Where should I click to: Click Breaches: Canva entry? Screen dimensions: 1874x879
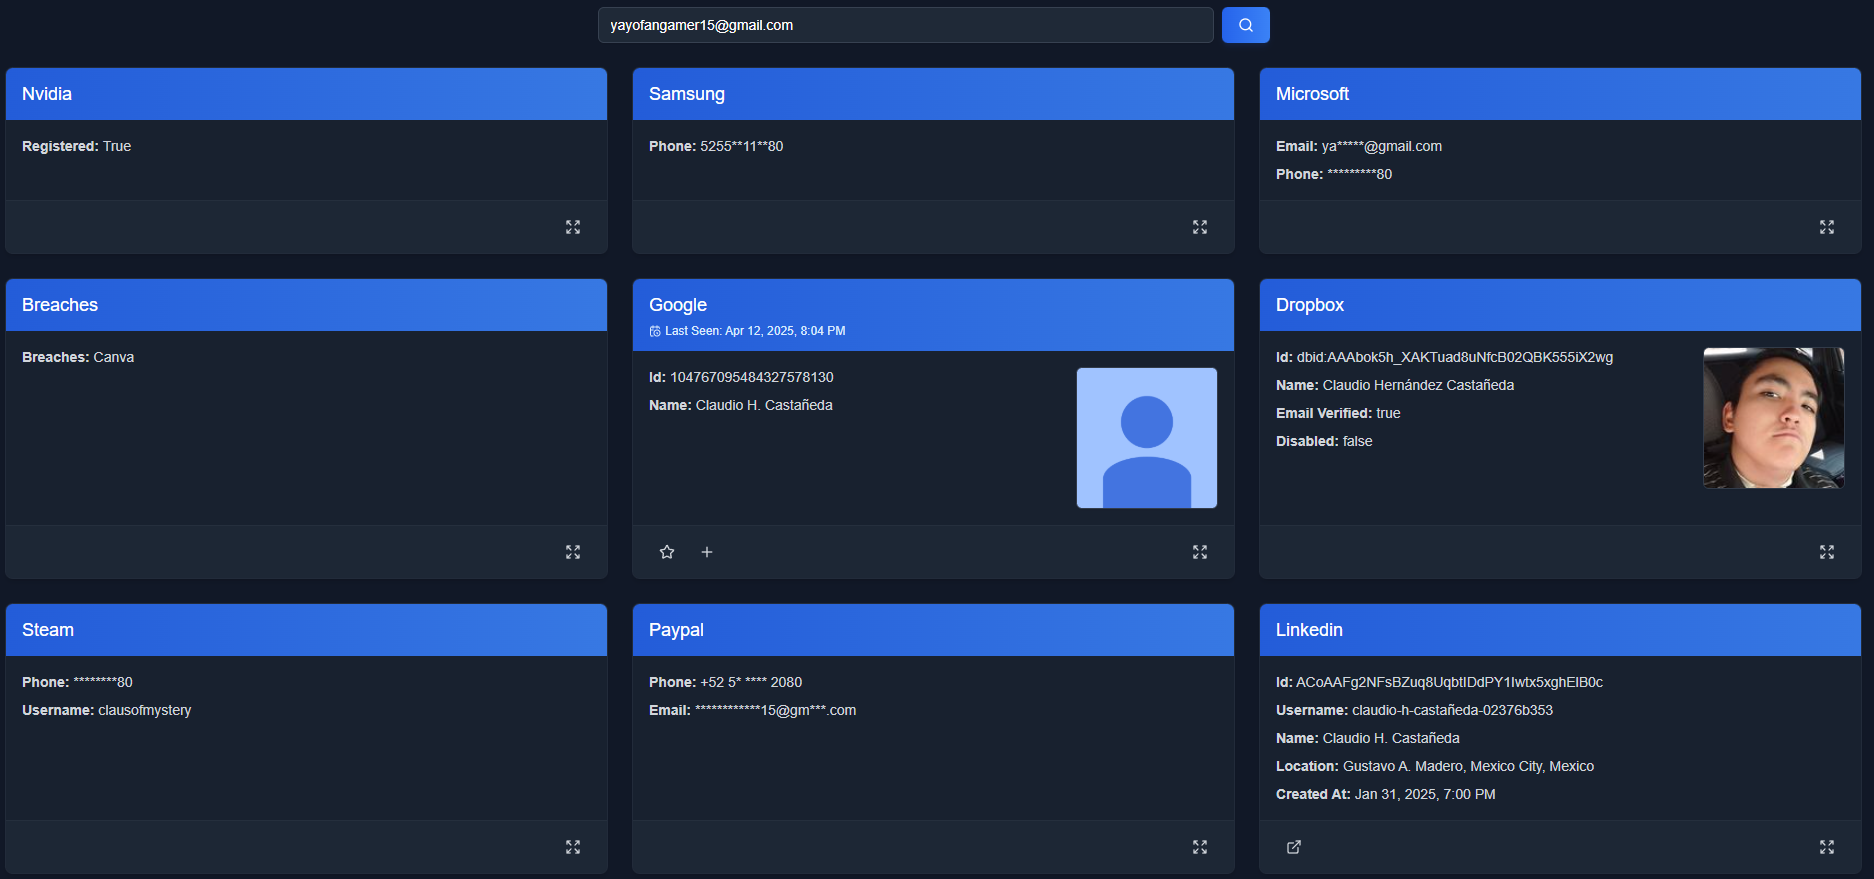pos(78,357)
